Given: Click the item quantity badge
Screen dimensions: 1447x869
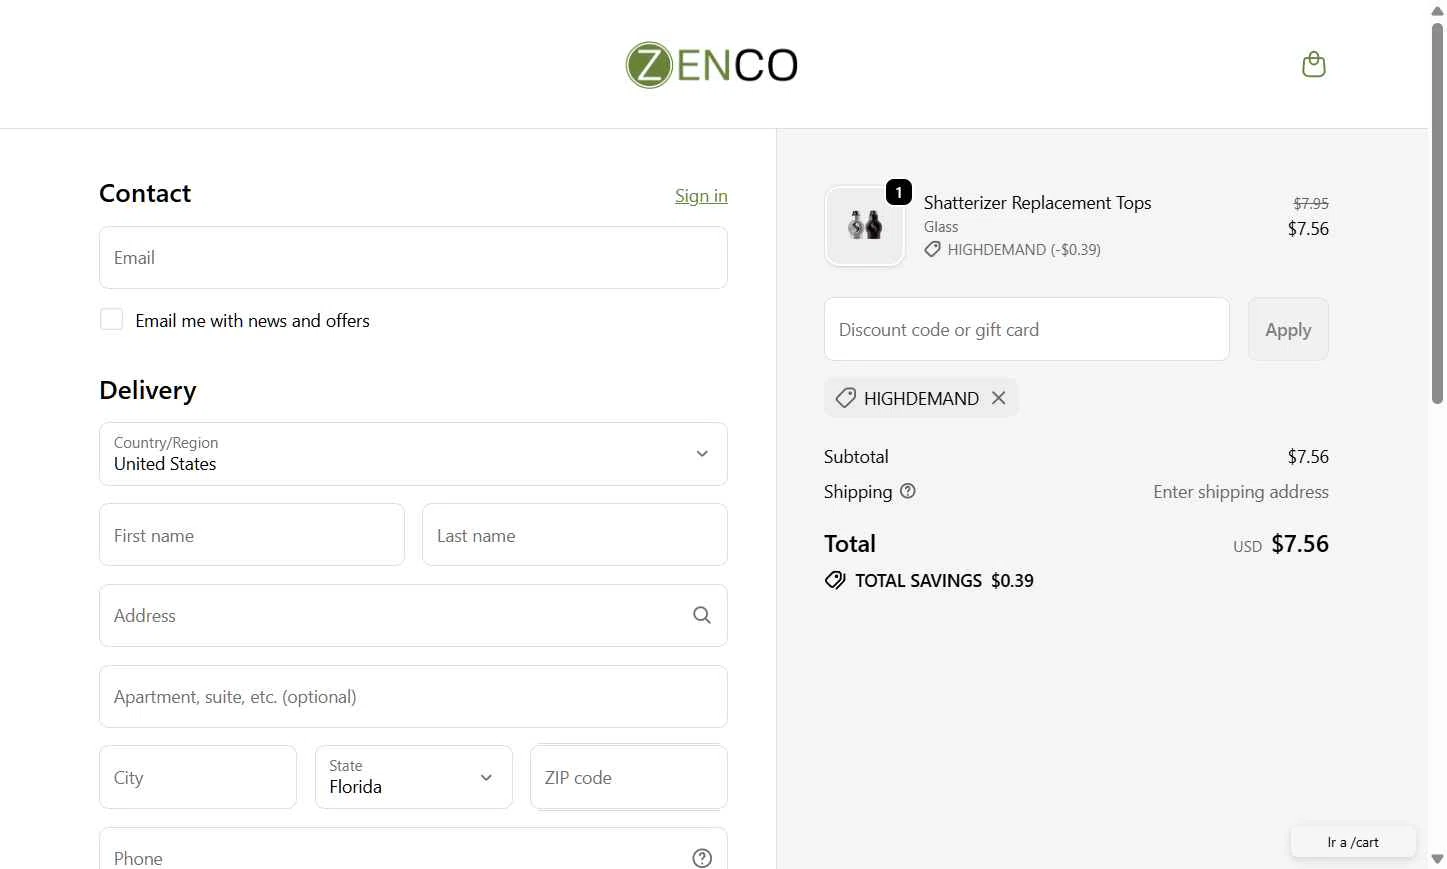Looking at the screenshot, I should click(899, 192).
